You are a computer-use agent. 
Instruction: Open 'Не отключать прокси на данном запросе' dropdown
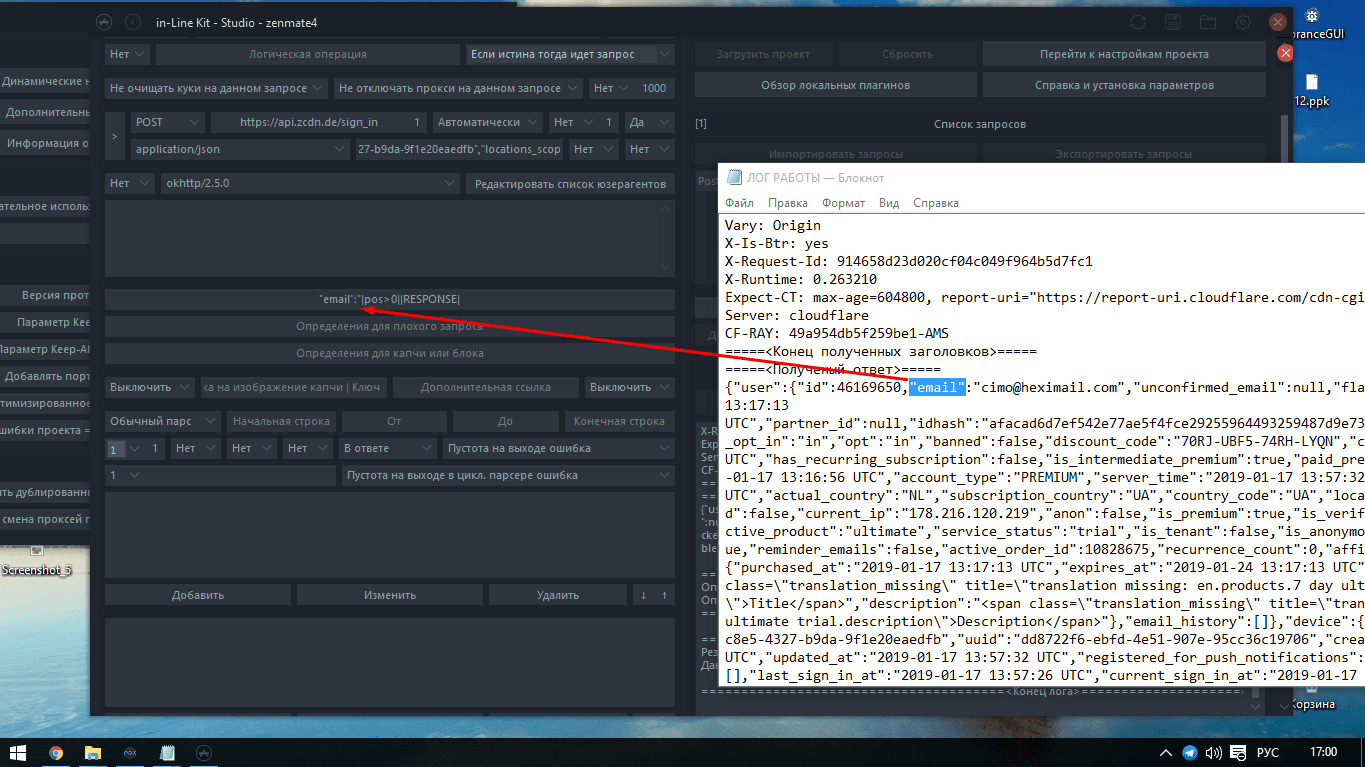(x=458, y=88)
